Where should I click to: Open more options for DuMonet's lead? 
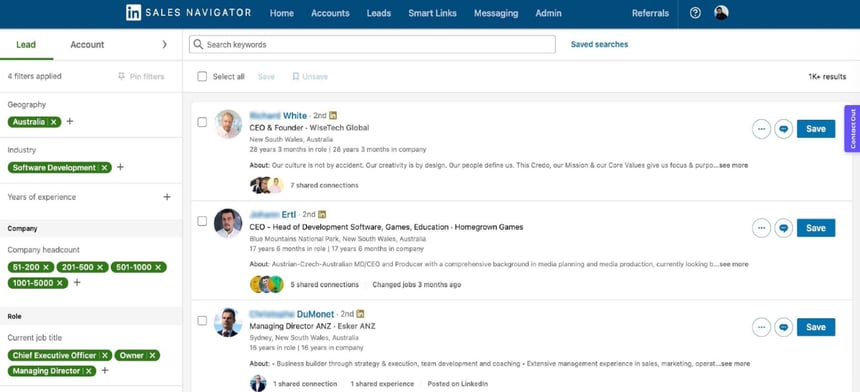pos(761,327)
